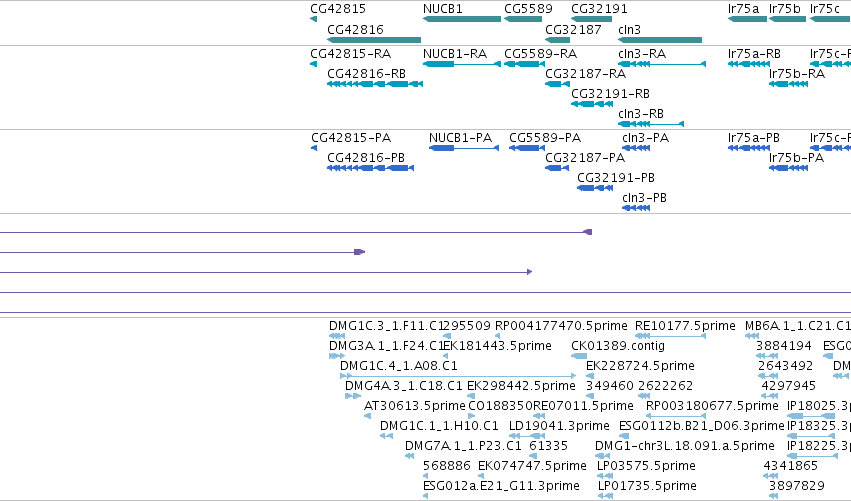This screenshot has height=501, width=851.
Task: Select the CG42816 gene bar in top track
Action: pyautogui.click(x=374, y=40)
